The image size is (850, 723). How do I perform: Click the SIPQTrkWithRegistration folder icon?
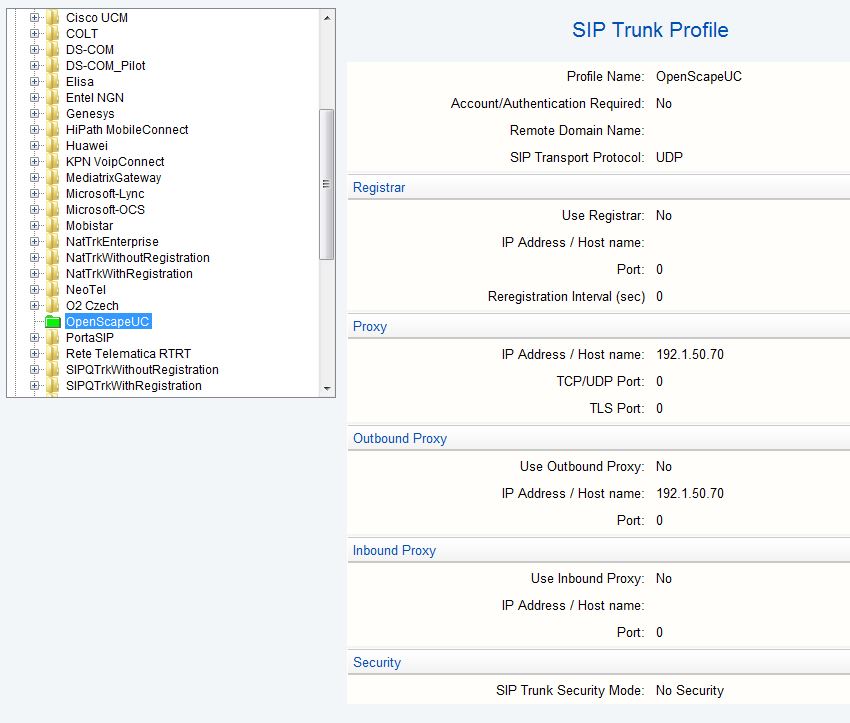[53, 386]
